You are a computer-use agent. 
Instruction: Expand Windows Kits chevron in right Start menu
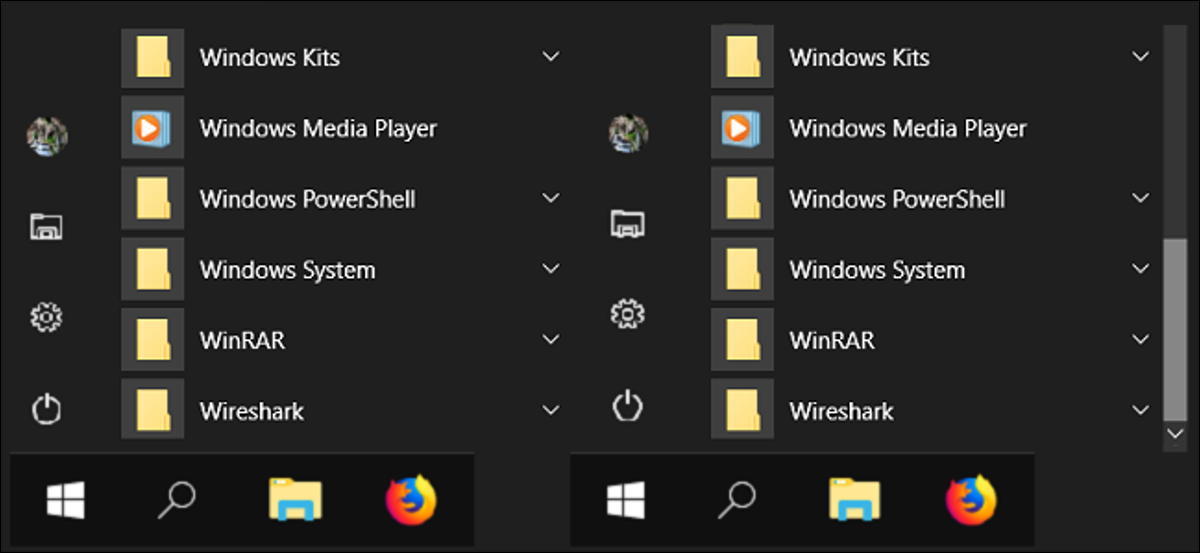1140,57
